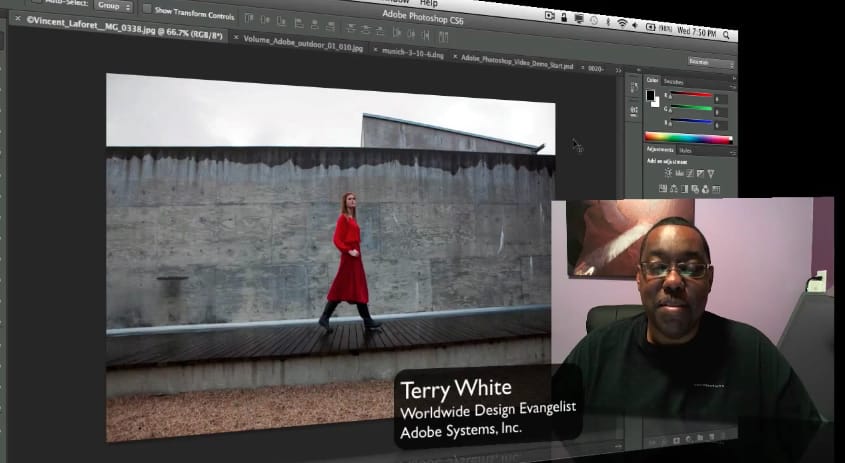Select the Brightness/Contrast adjustment icon

click(668, 173)
